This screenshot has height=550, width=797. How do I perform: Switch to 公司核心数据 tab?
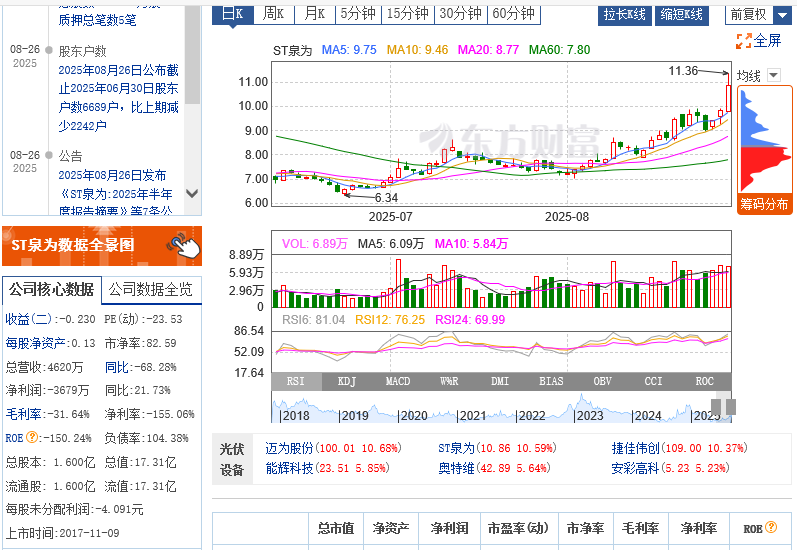[51, 290]
